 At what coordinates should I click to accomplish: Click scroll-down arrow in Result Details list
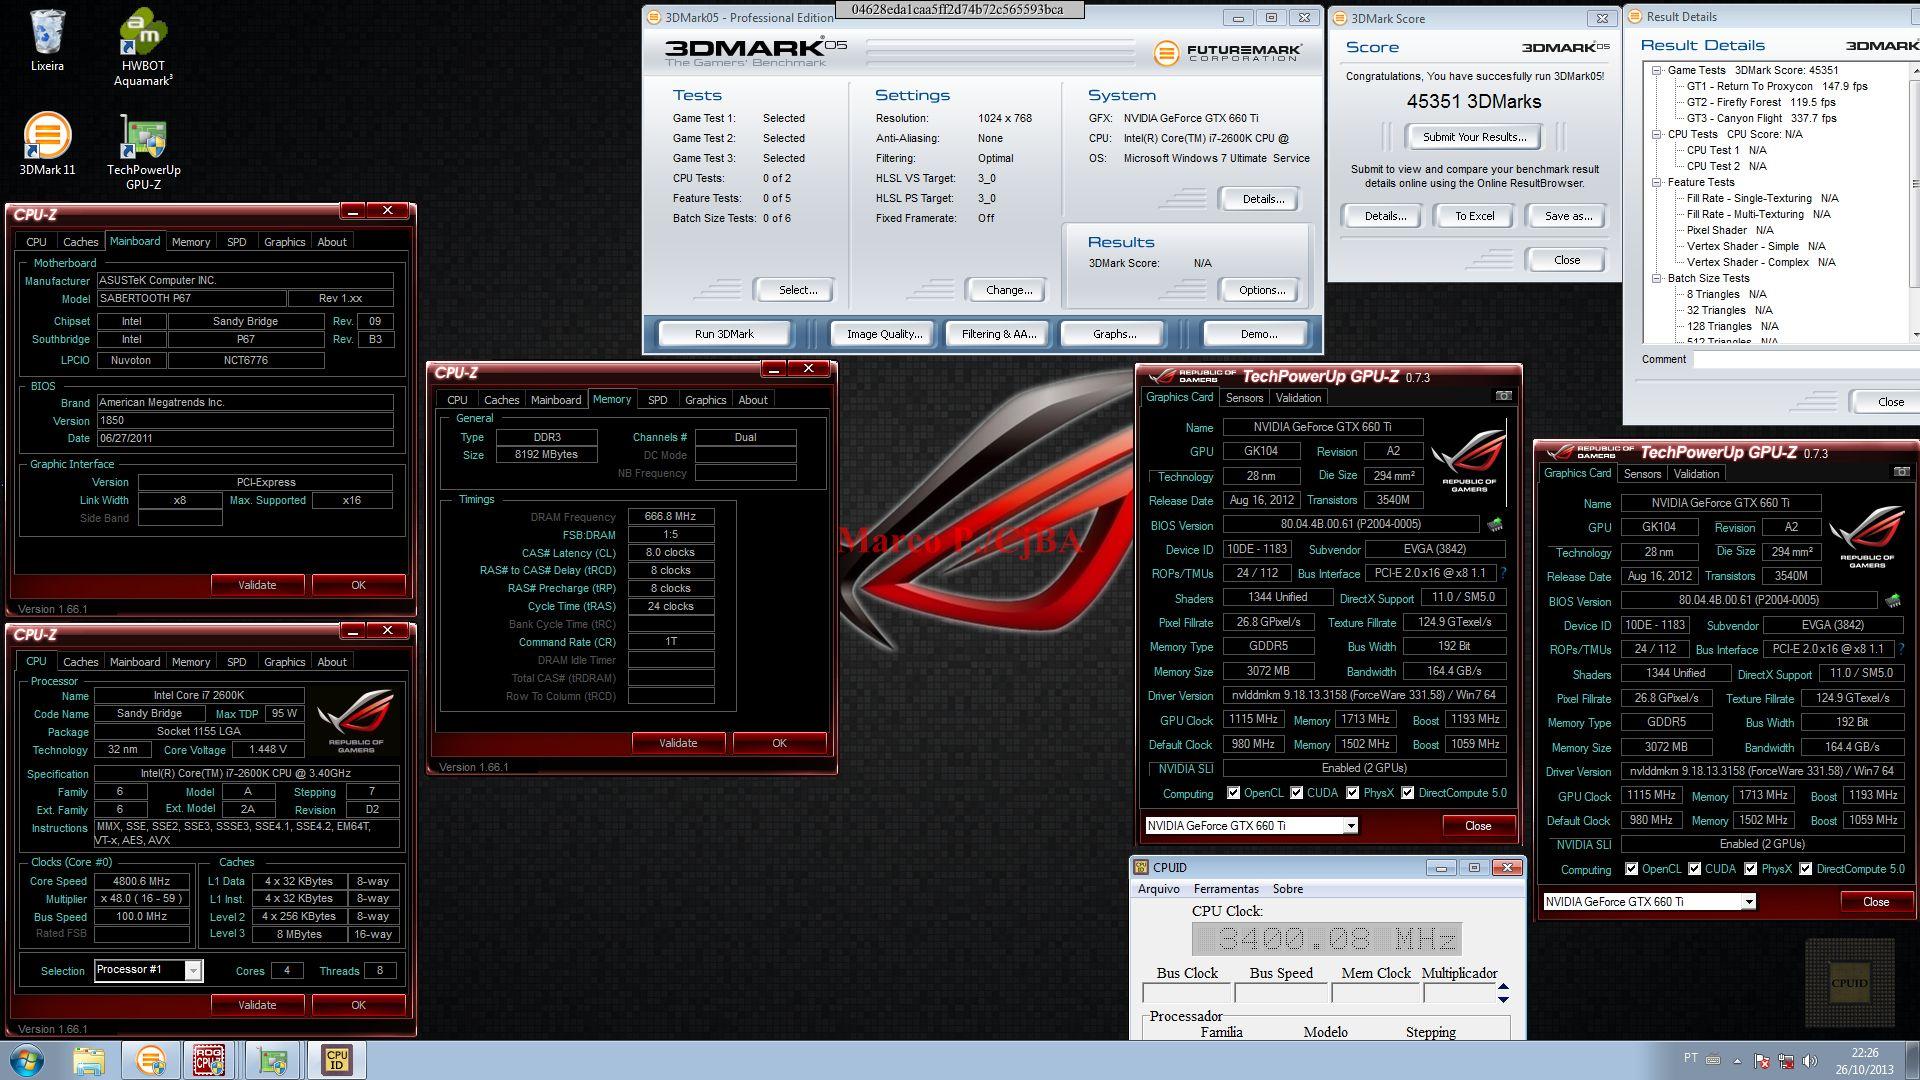1915,335
